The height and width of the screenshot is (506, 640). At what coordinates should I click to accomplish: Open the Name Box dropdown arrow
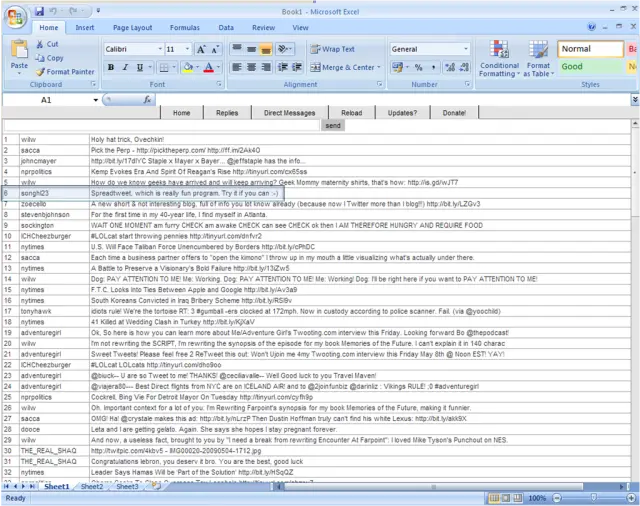pos(94,100)
